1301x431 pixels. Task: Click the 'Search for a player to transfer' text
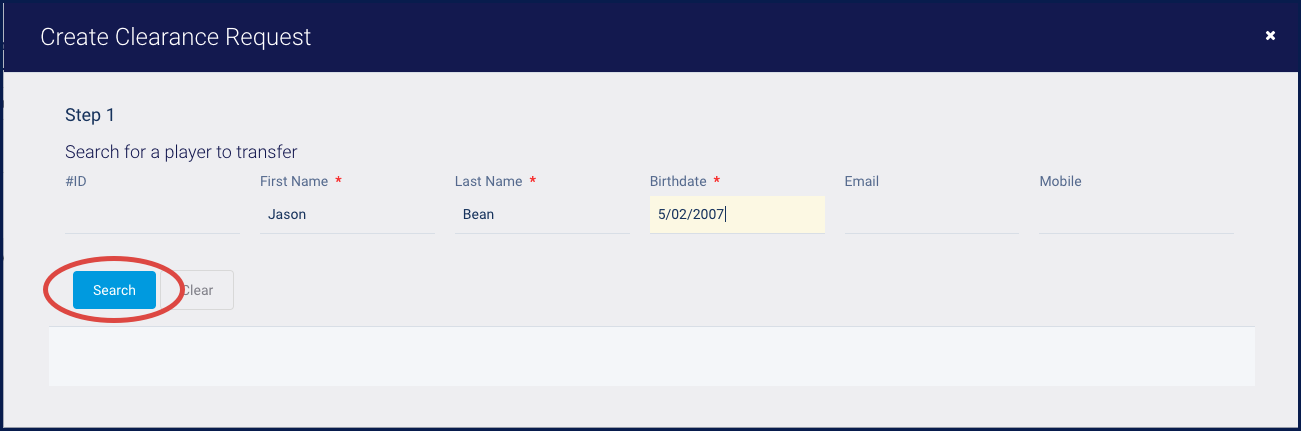click(x=181, y=152)
